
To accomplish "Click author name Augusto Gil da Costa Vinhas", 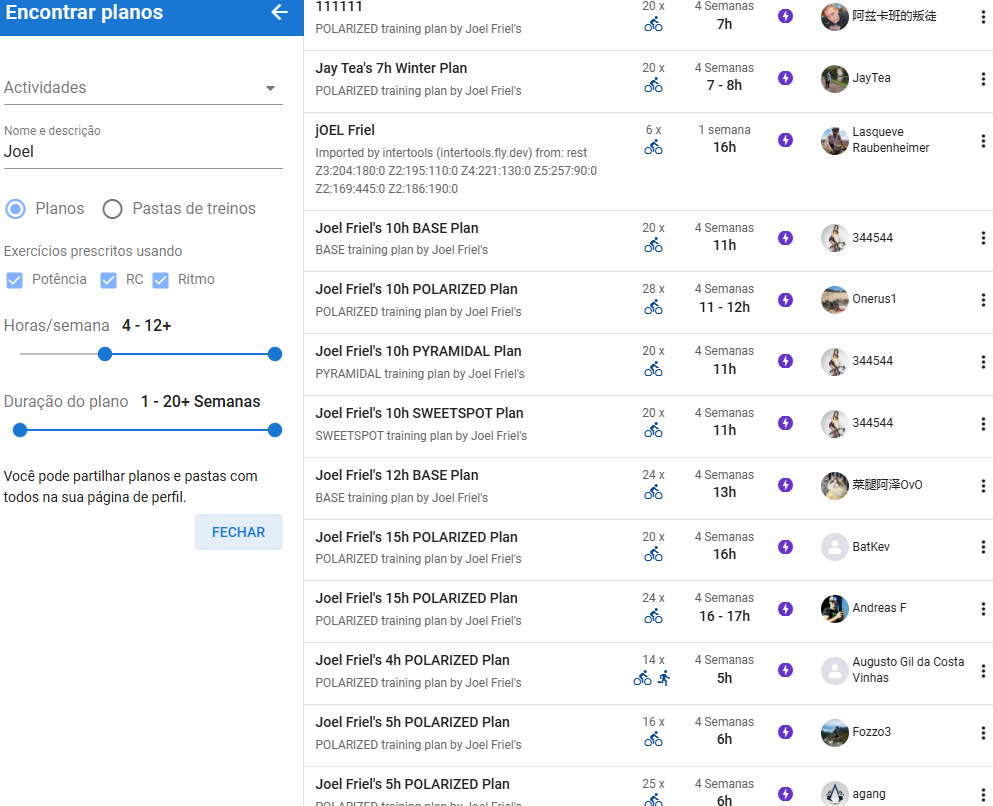I will (908, 669).
